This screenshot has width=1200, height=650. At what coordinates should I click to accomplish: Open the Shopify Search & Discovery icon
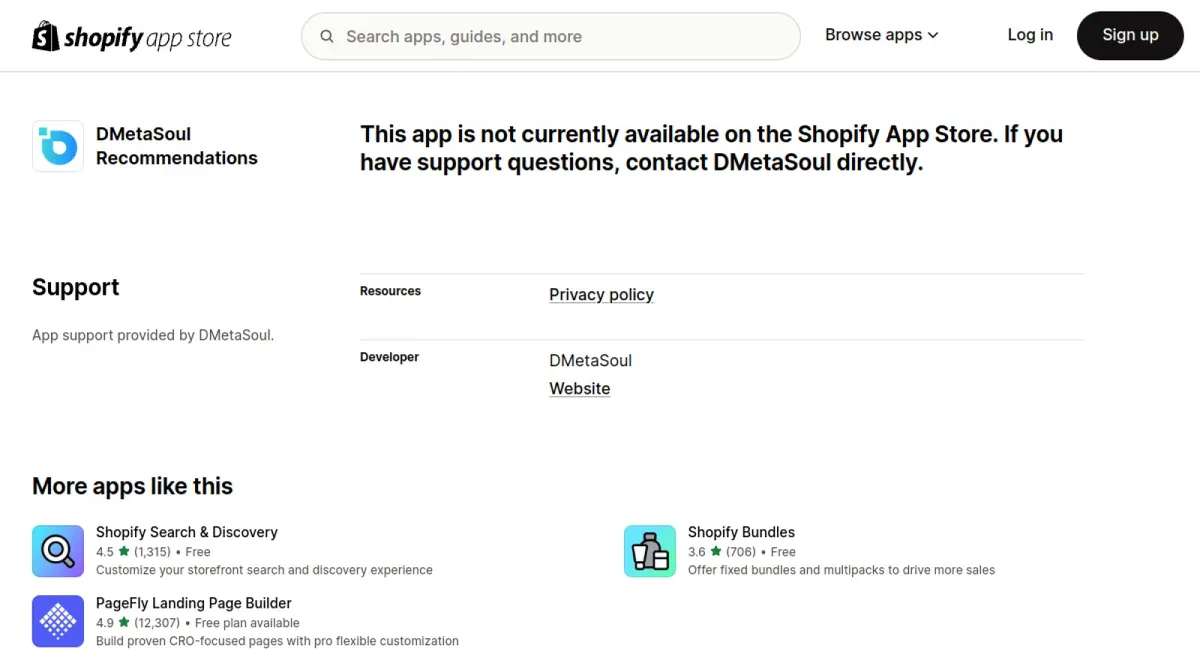point(58,551)
